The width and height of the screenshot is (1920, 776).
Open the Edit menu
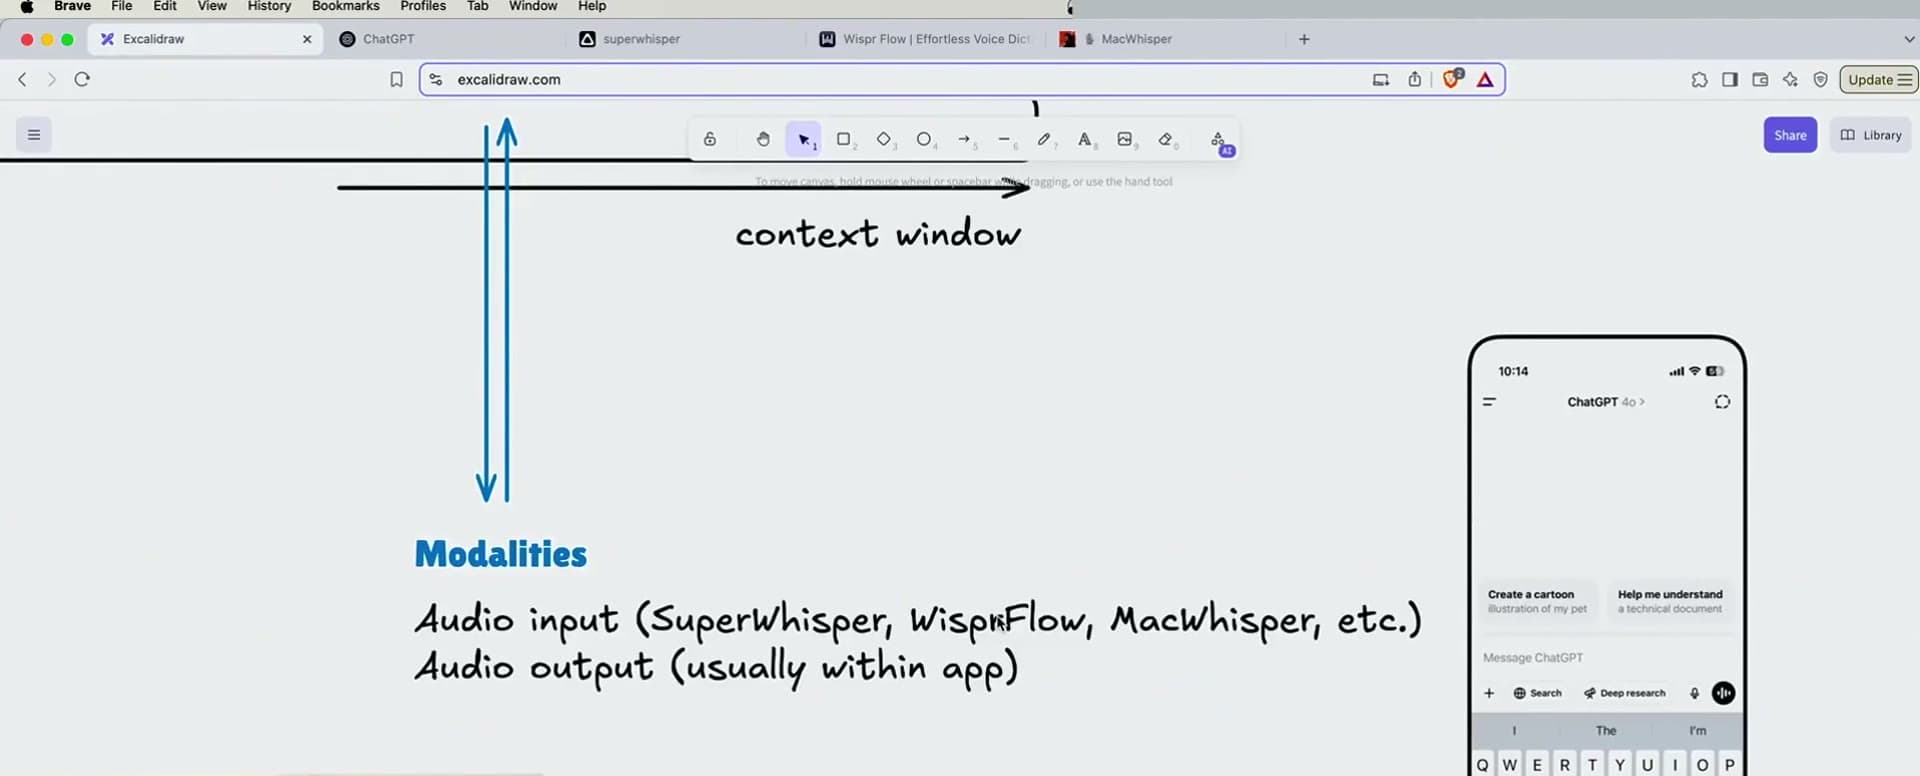[165, 6]
